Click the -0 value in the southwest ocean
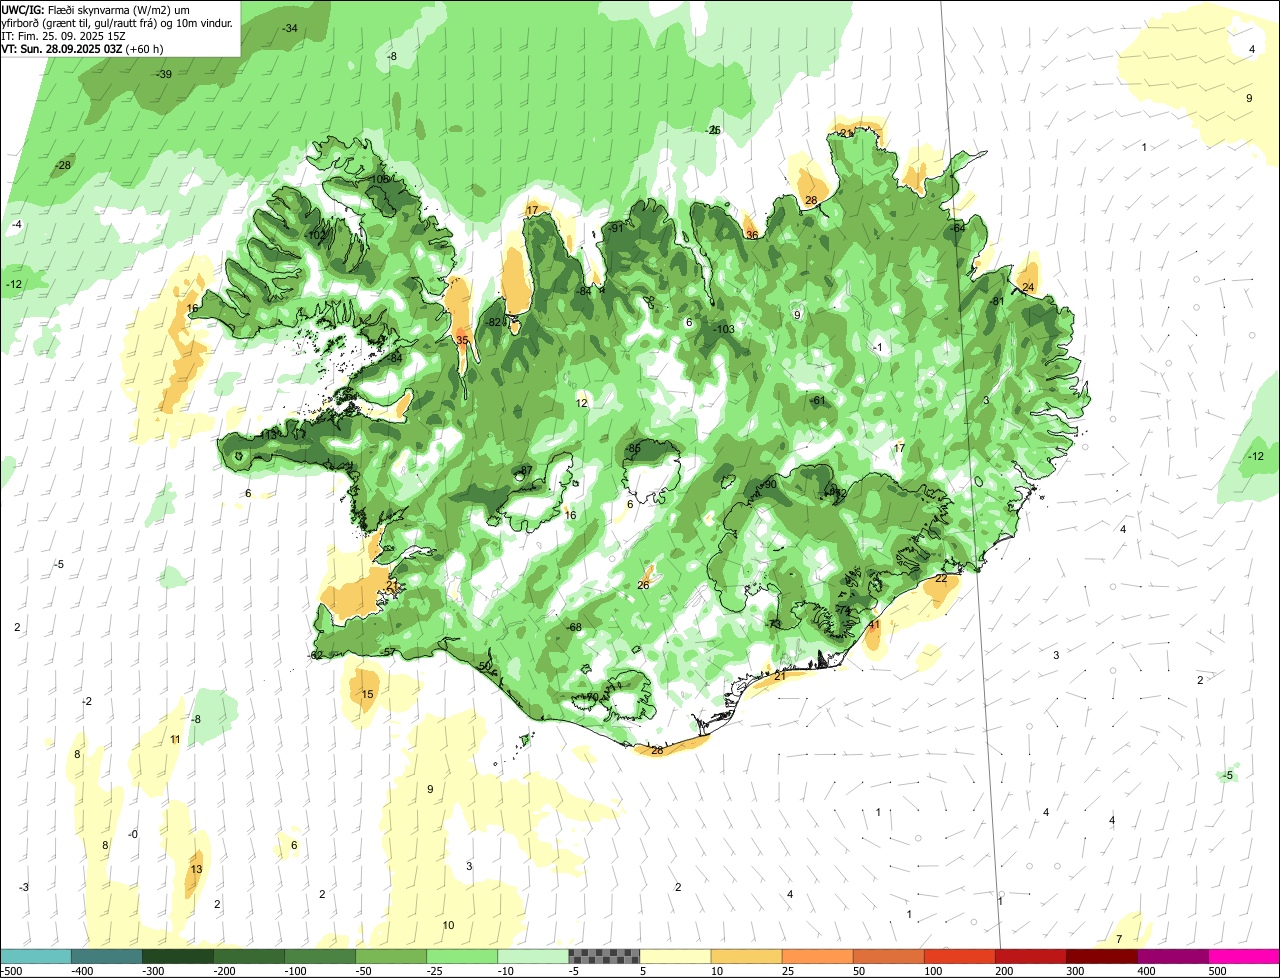The height and width of the screenshot is (978, 1280). click(134, 834)
